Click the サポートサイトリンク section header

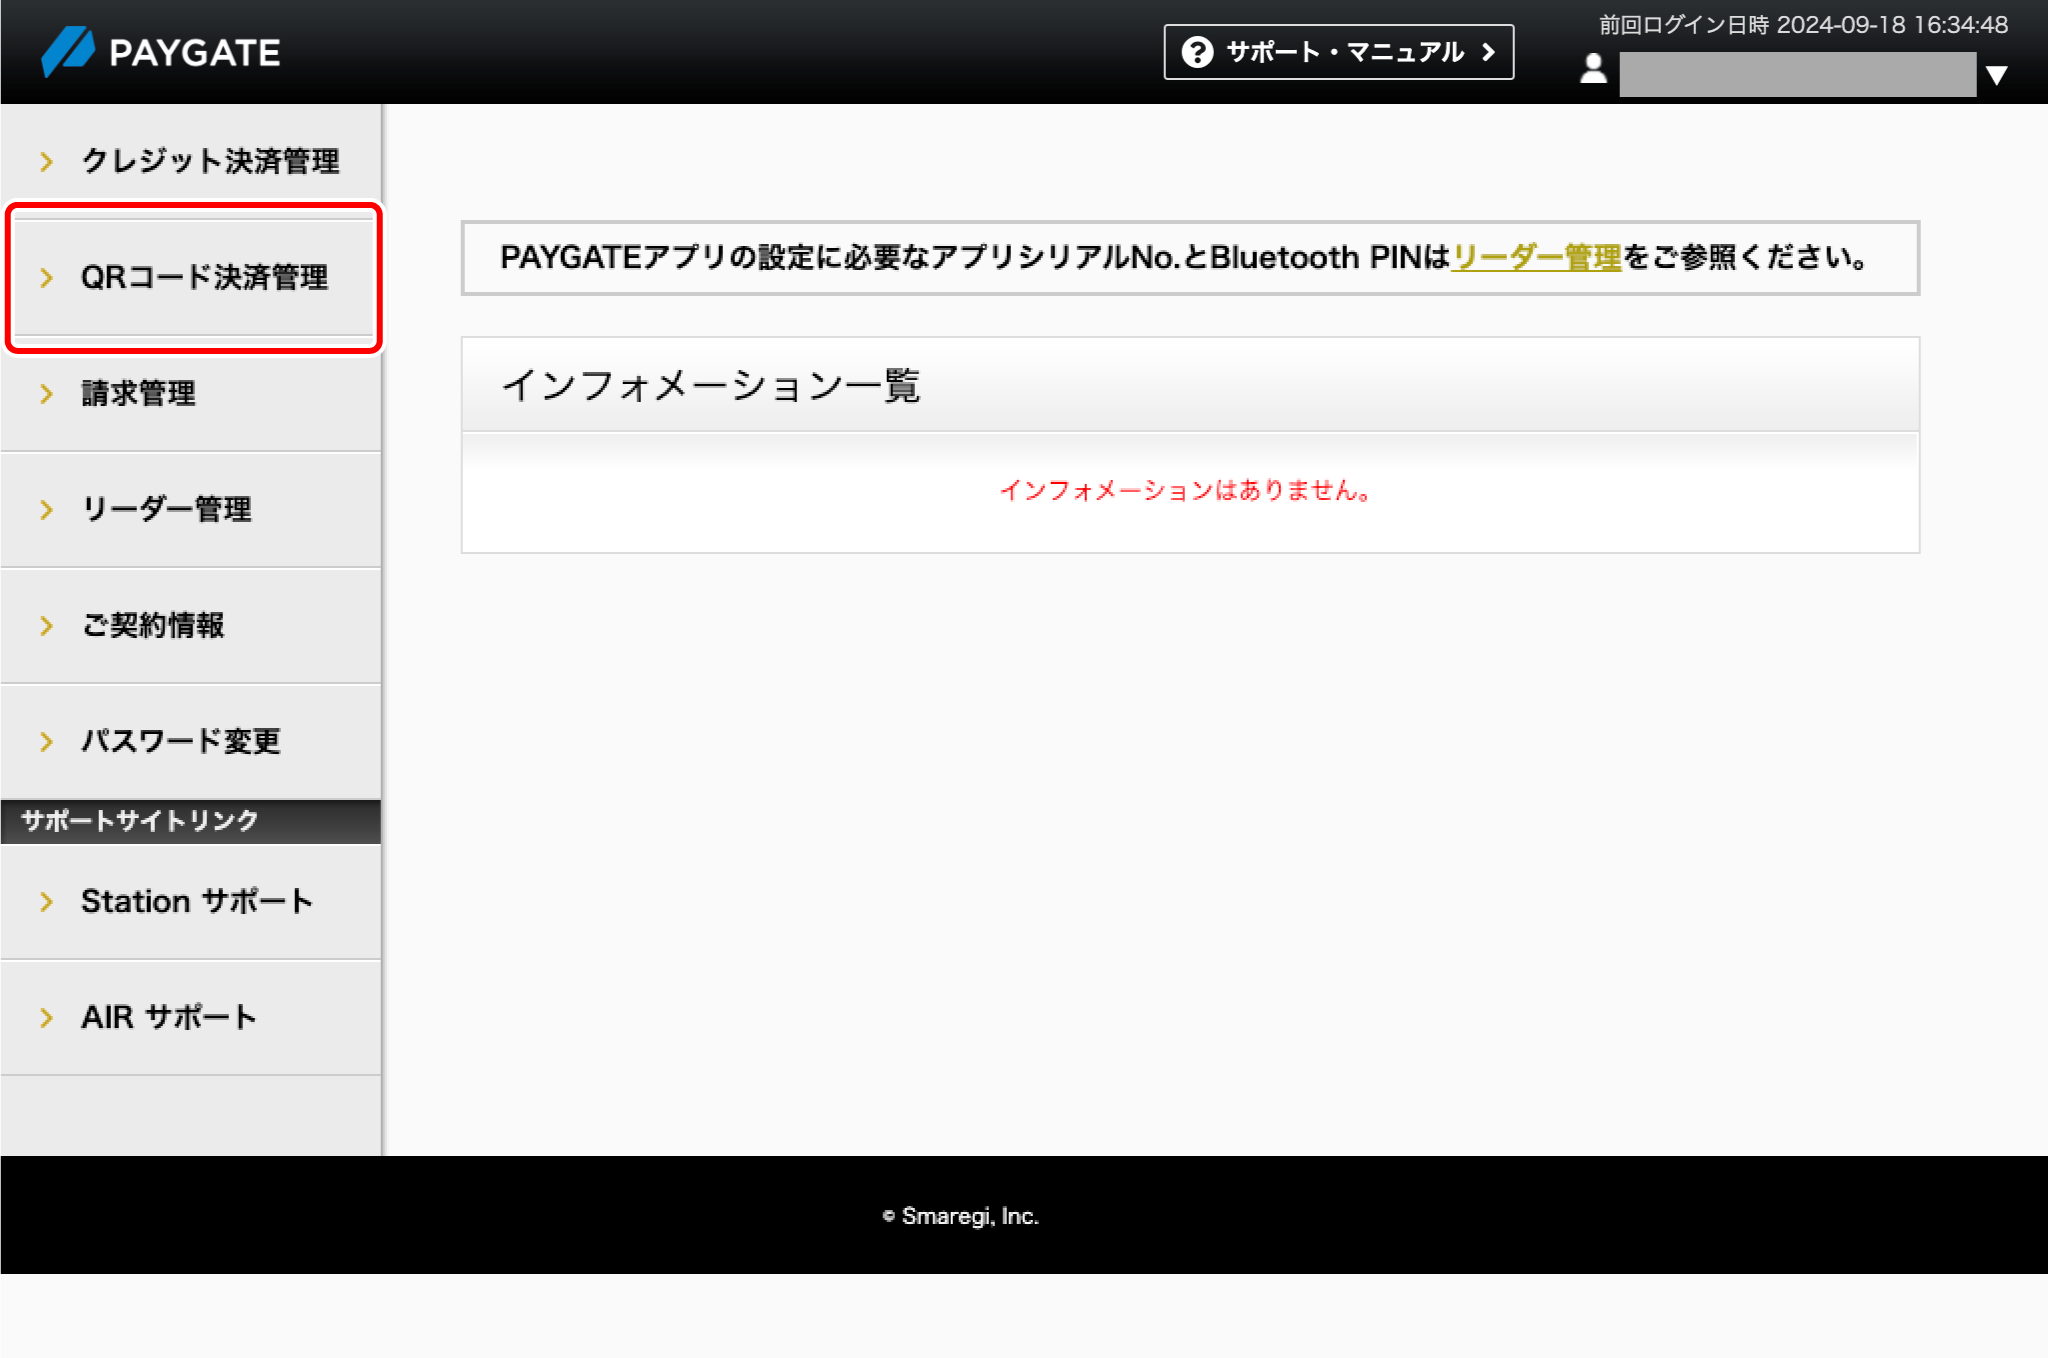point(139,822)
